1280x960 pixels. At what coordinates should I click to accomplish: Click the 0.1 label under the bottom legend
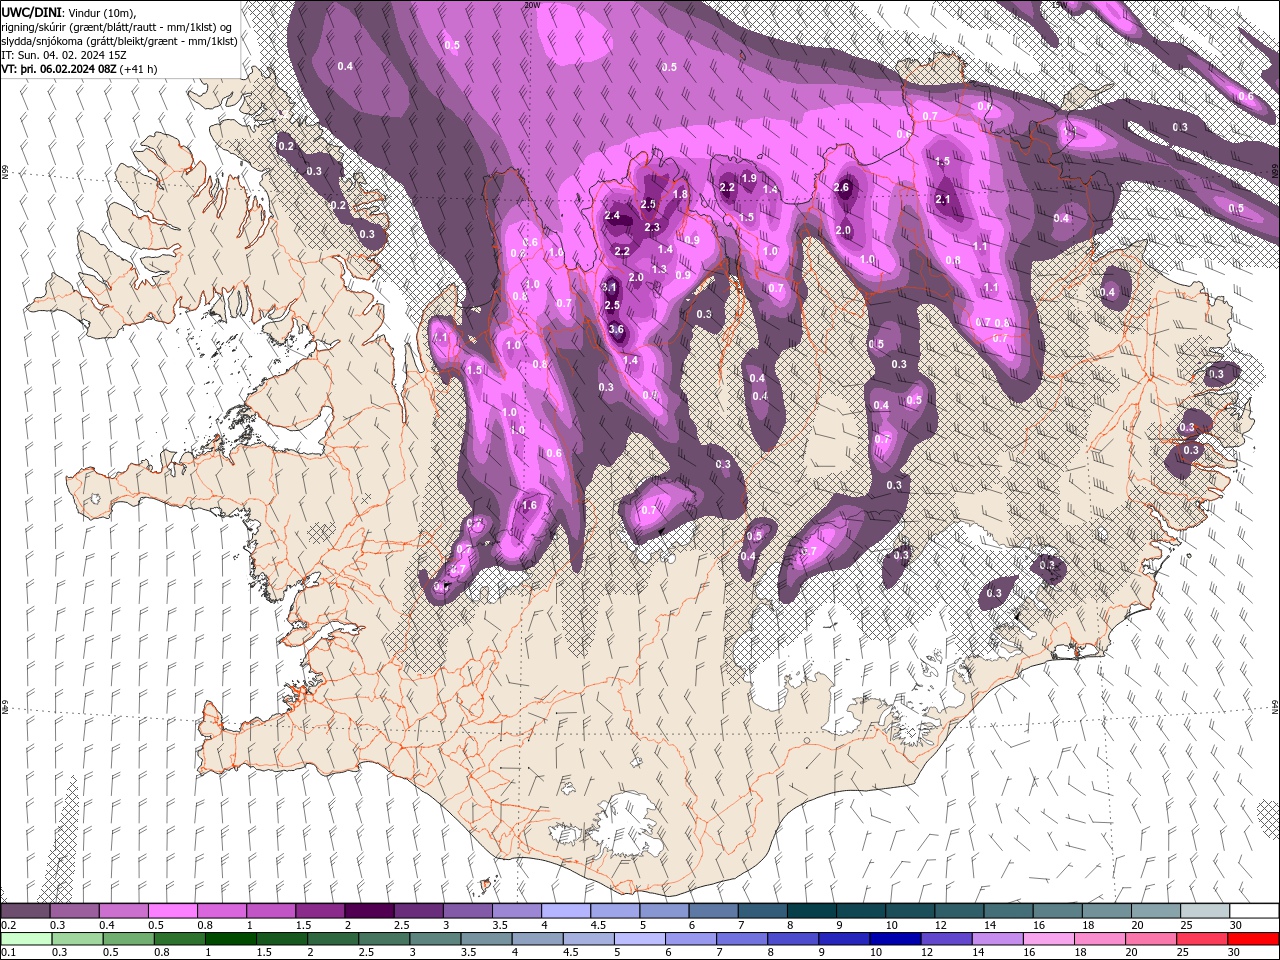[8, 953]
